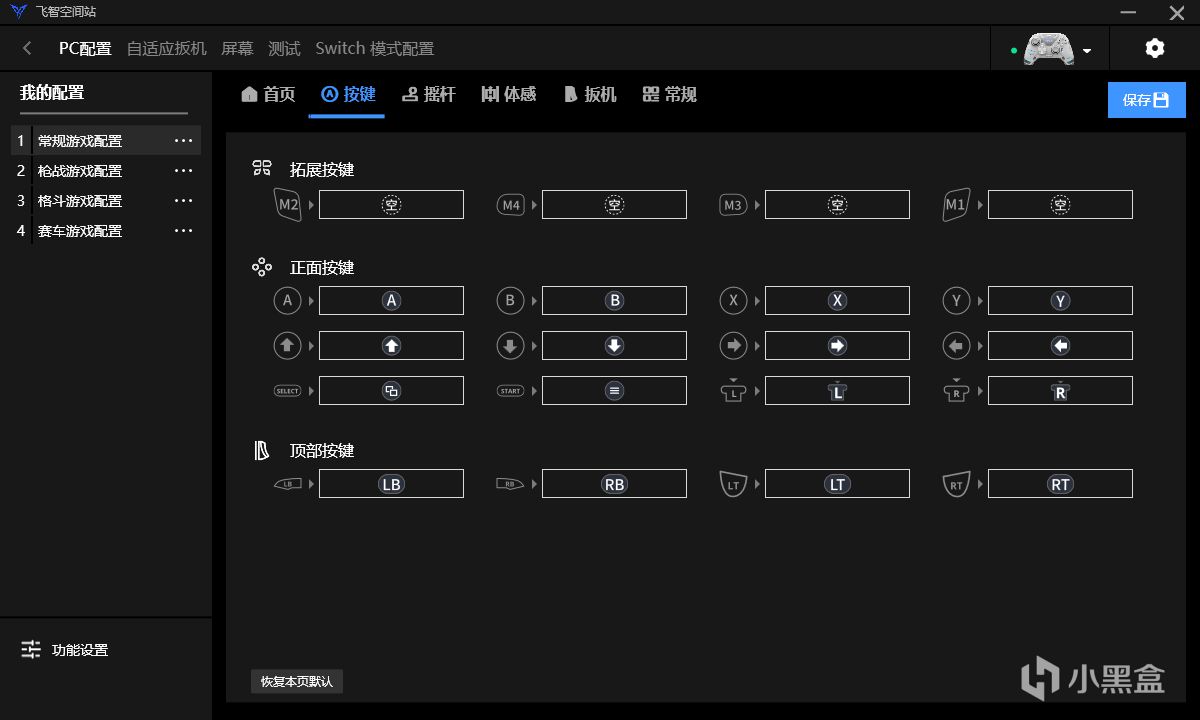Switch to the 首页 tab

[x=269, y=95]
